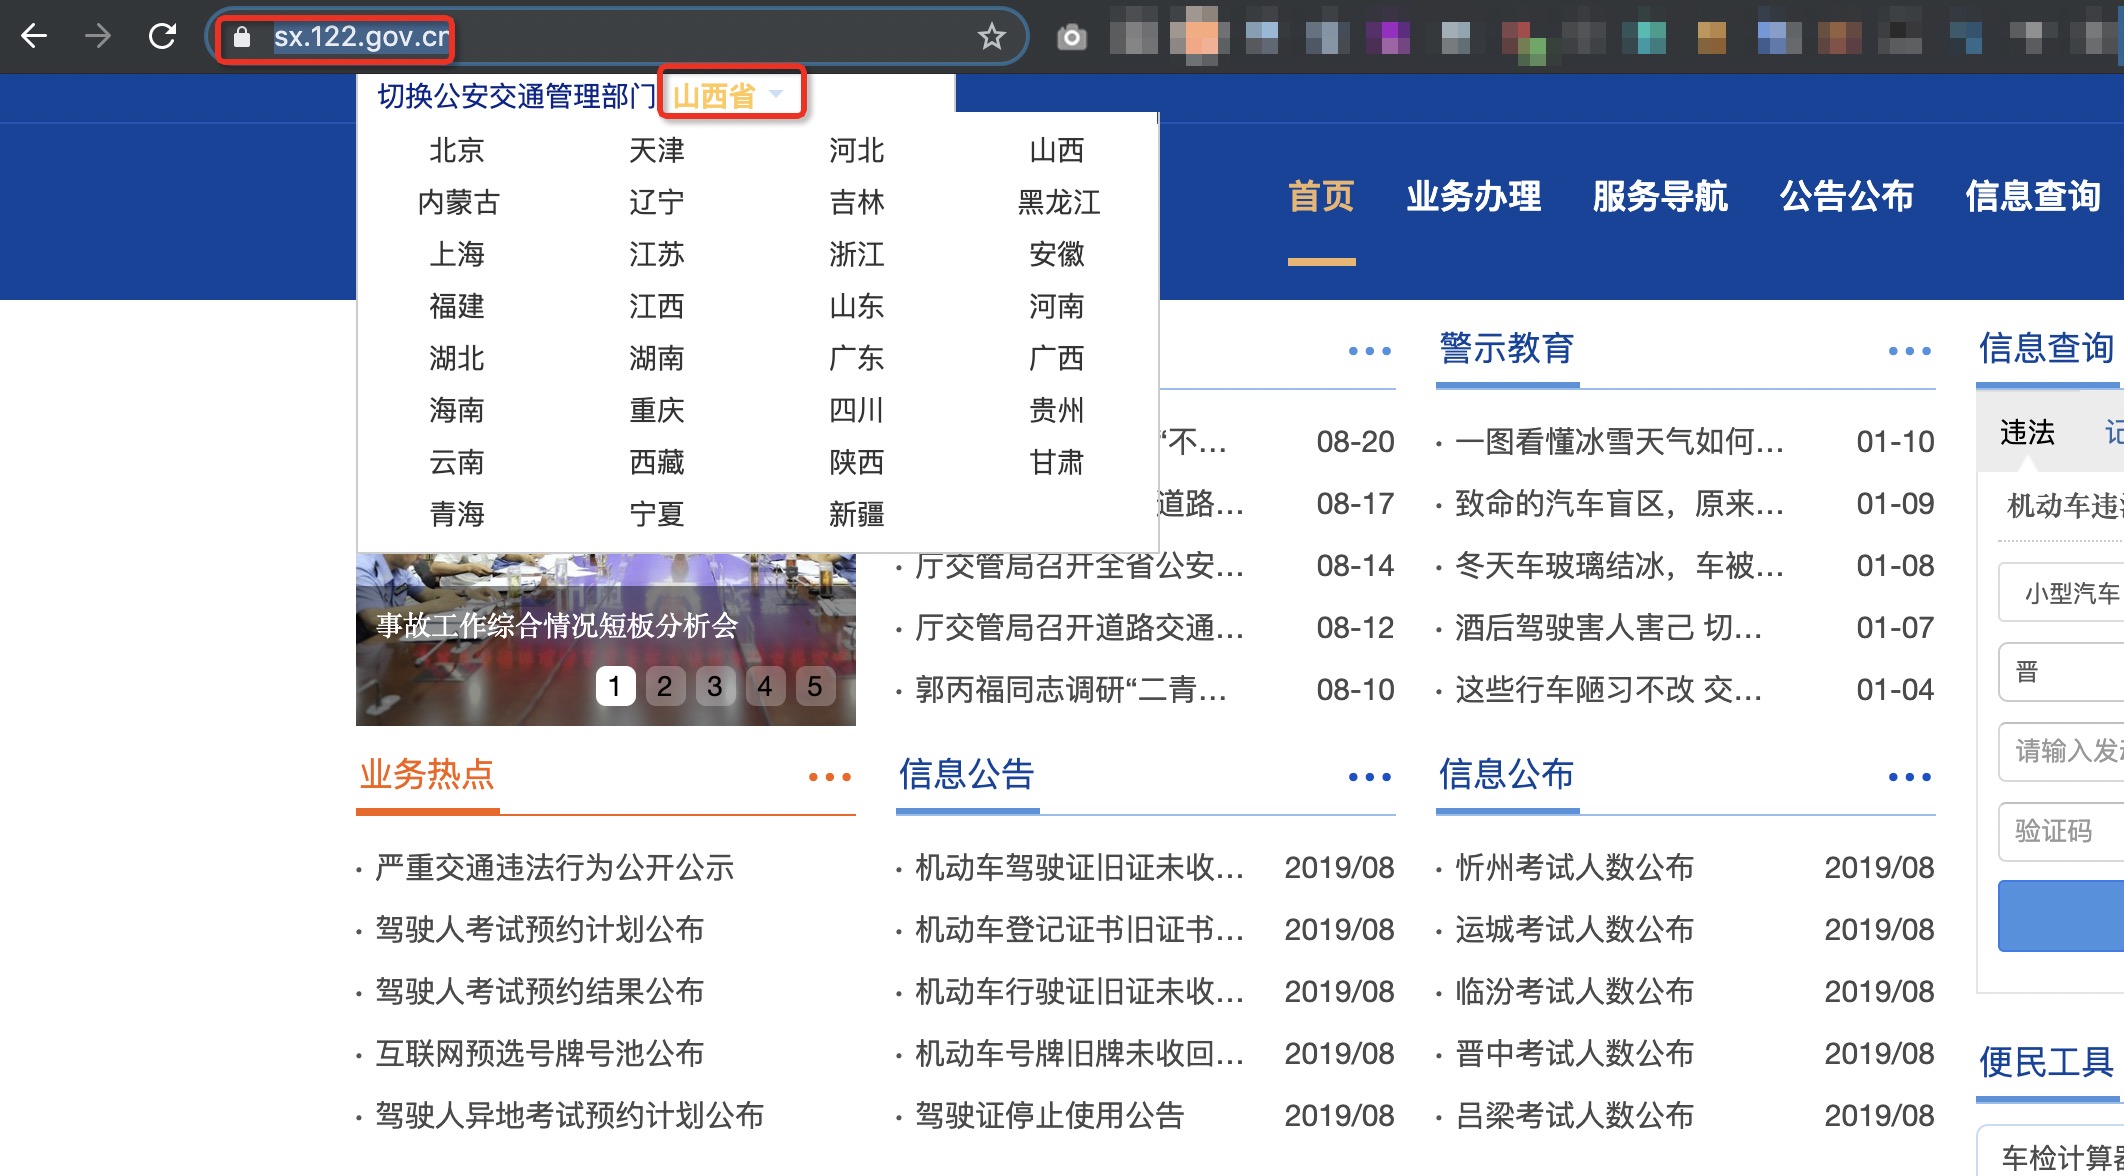Open article 这些行车陋习不改 交…
2124x1176 pixels.
tap(1608, 689)
